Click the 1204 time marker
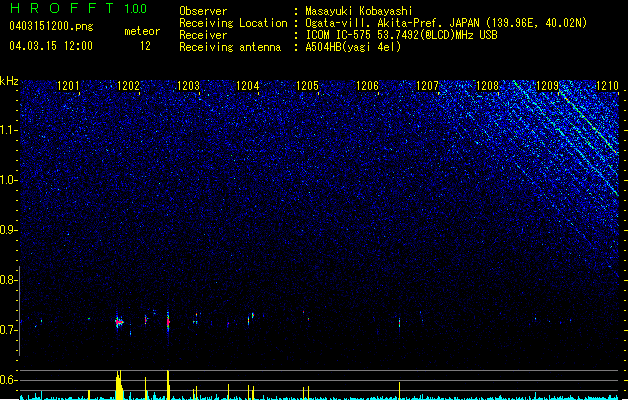629x400 pixels. tap(248, 86)
